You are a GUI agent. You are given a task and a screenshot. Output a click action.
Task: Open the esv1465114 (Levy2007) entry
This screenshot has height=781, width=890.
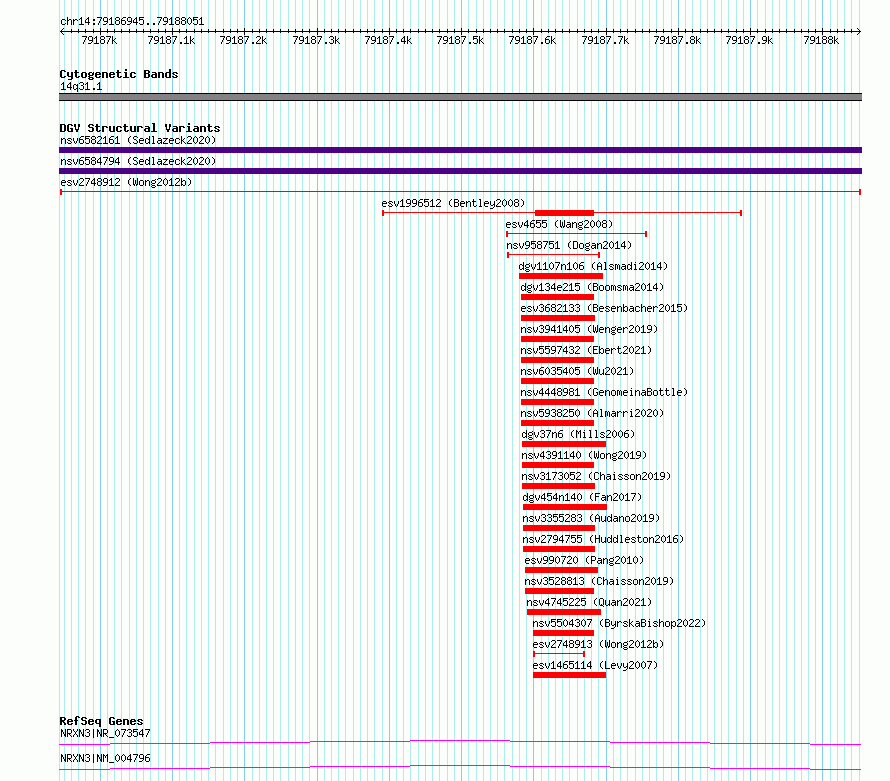(x=595, y=665)
